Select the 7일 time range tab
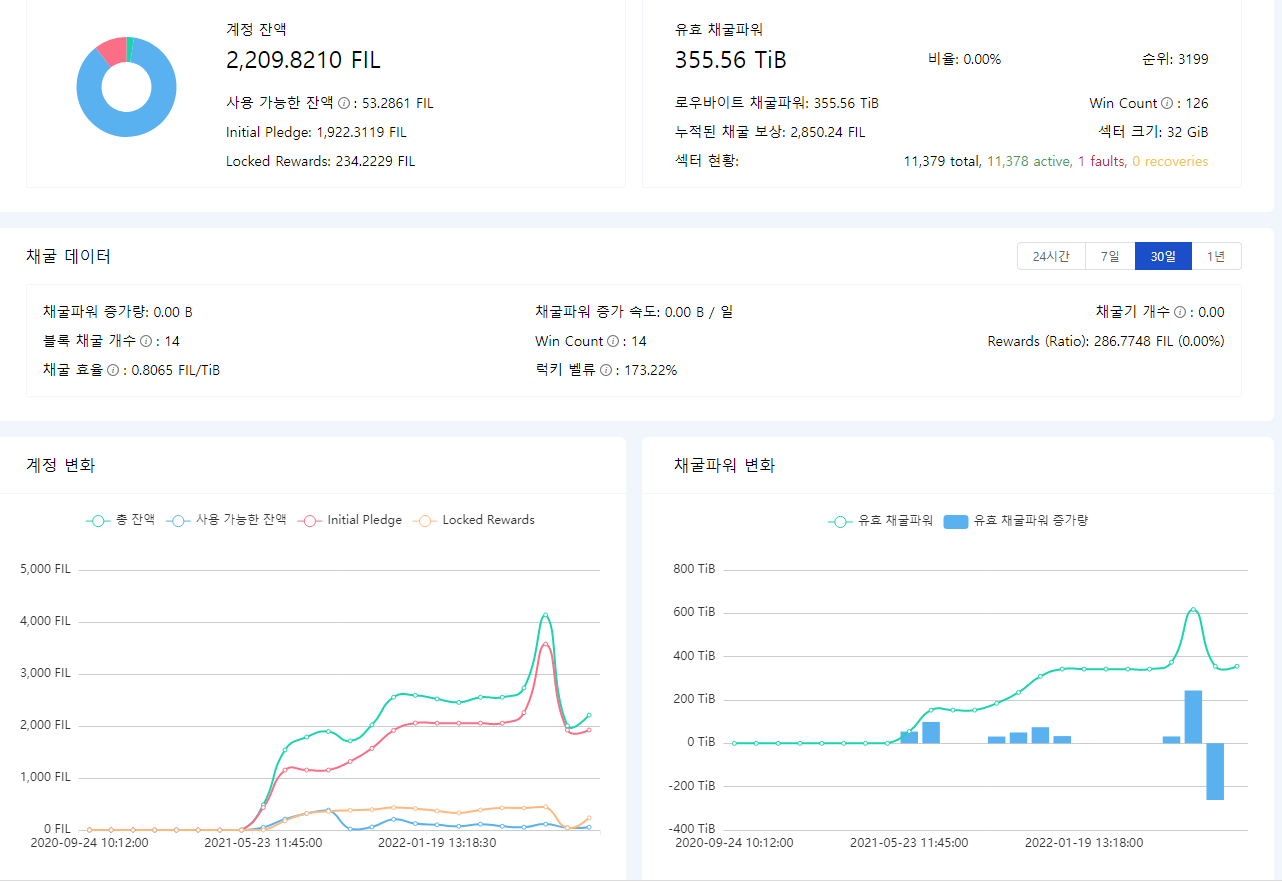The image size is (1282, 882). click(1110, 257)
